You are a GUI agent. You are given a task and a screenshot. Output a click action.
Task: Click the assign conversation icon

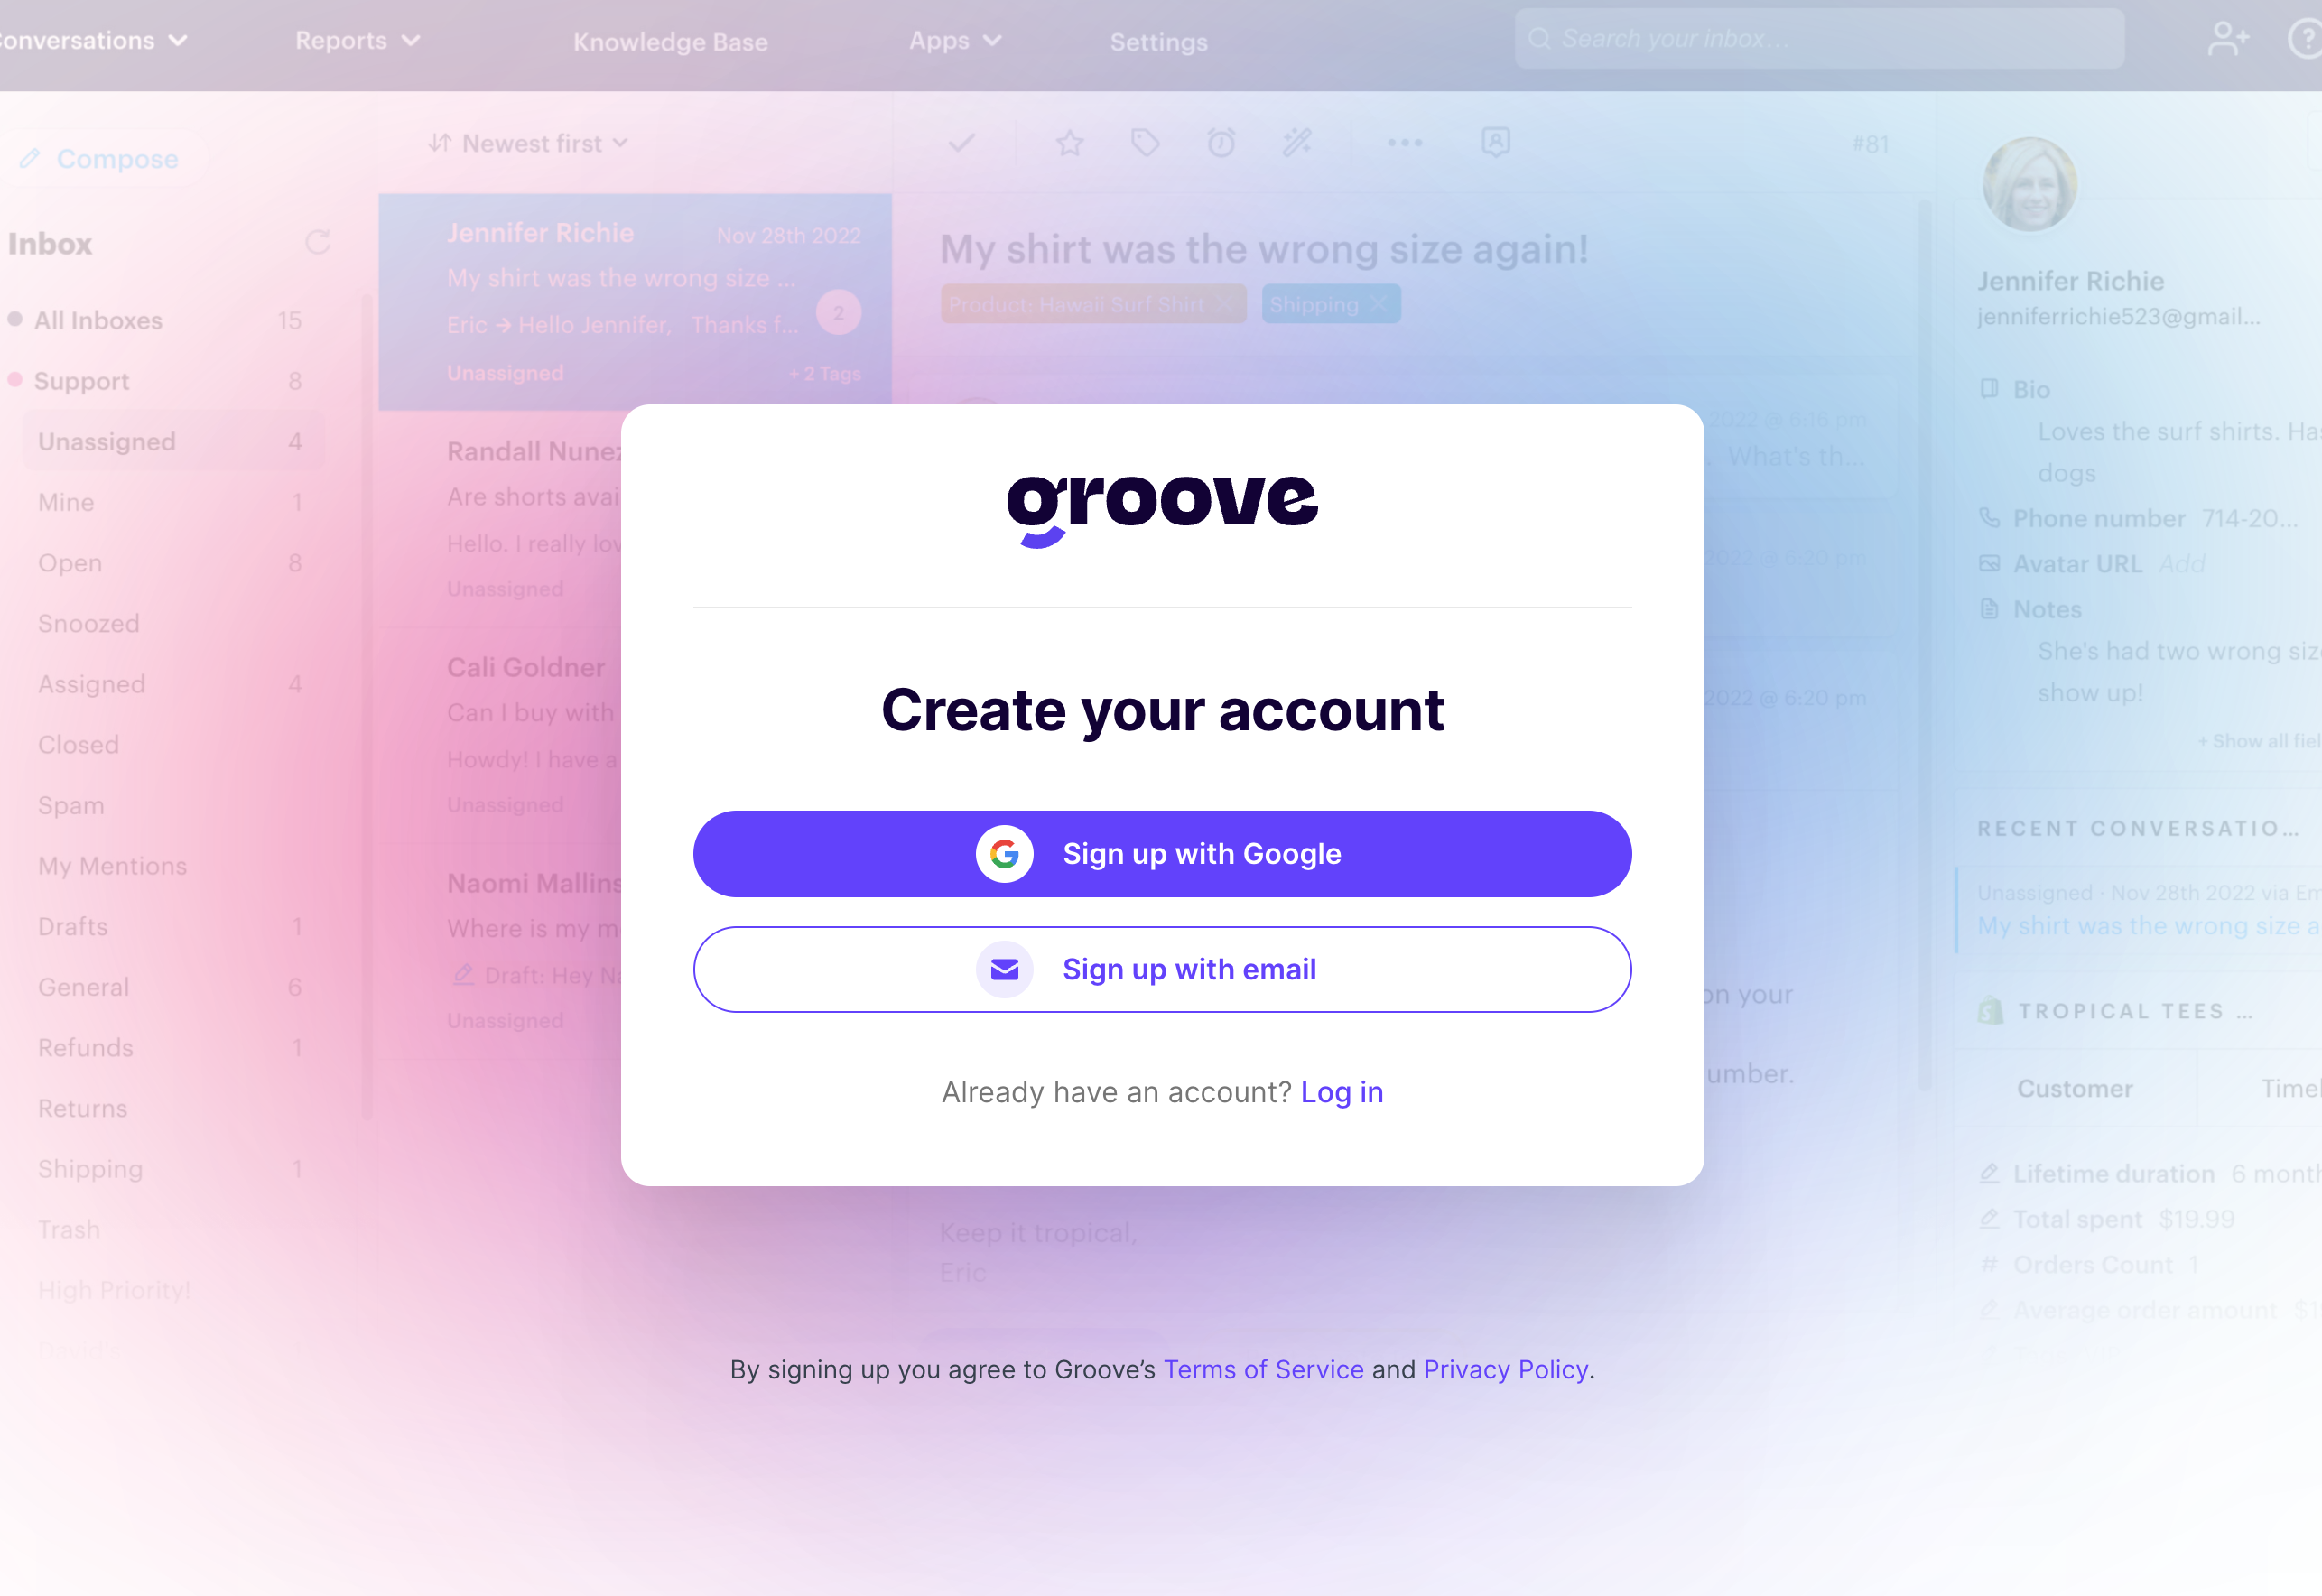(1496, 144)
